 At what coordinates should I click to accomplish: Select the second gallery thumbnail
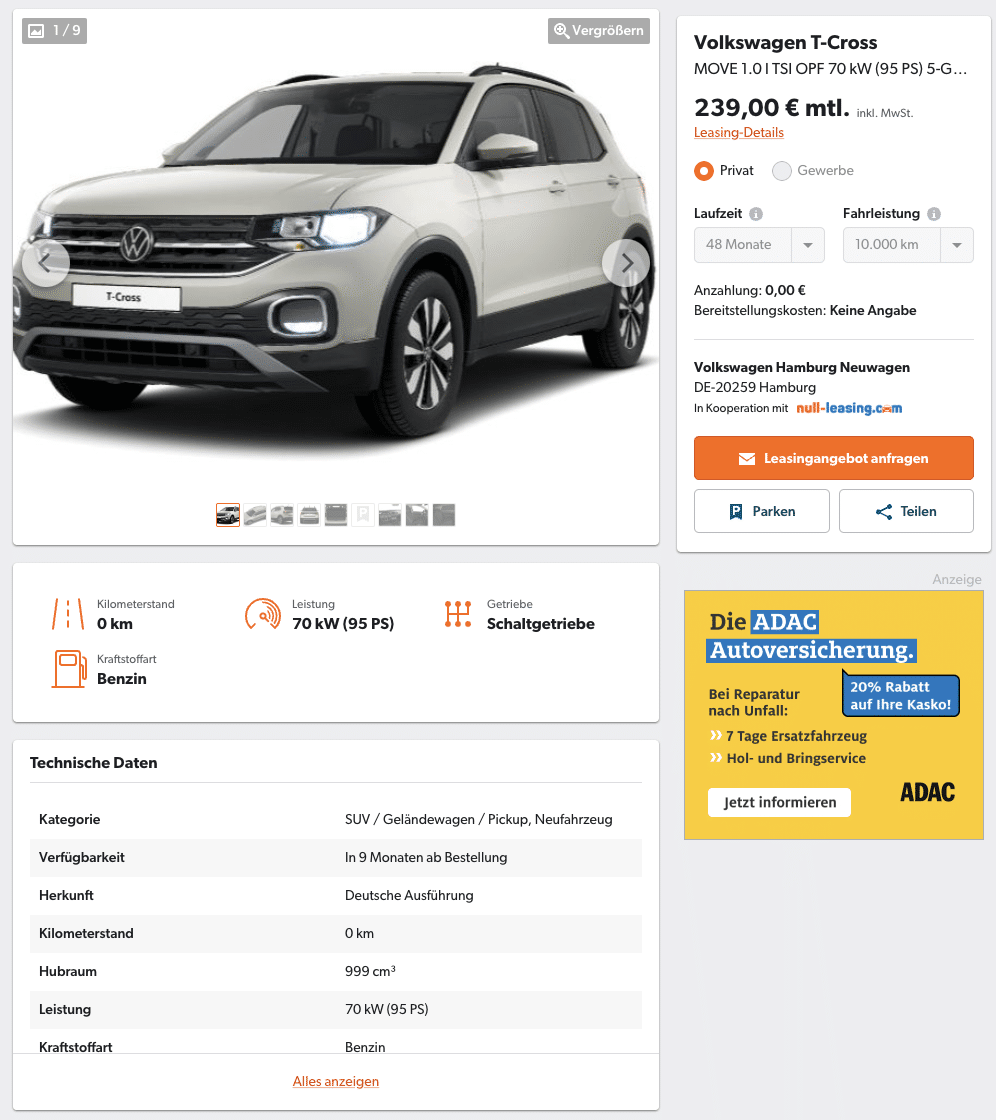coord(255,515)
